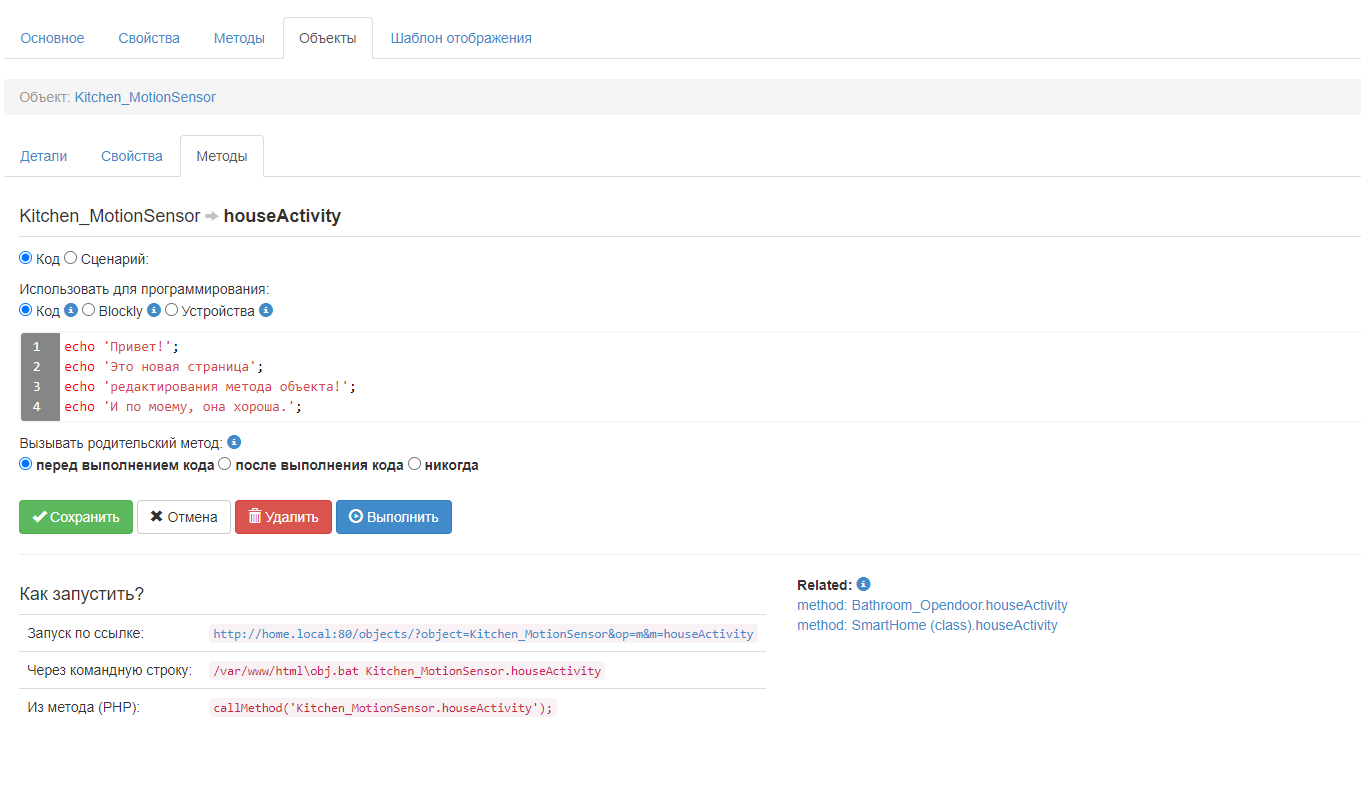1361x811 pixels.
Task: Click the green Сохранить button
Action: [76, 517]
